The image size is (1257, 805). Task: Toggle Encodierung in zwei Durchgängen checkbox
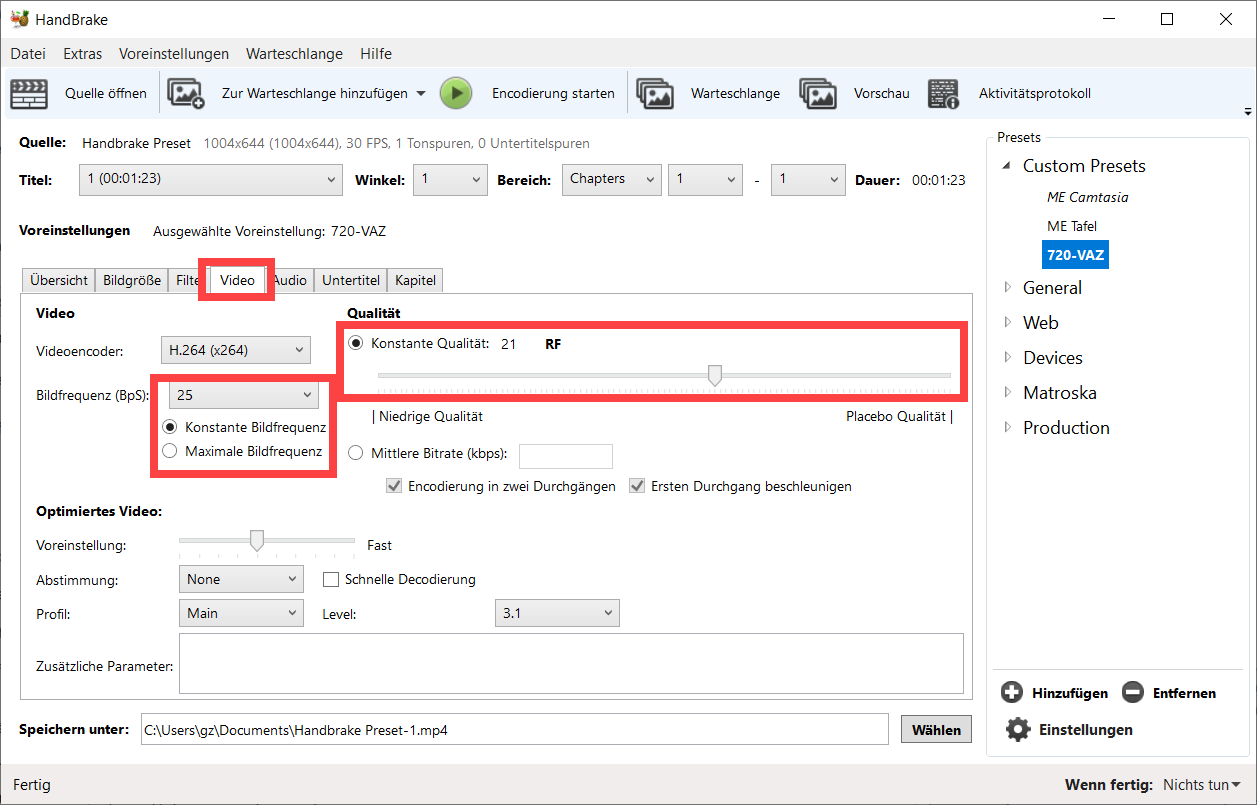395,486
